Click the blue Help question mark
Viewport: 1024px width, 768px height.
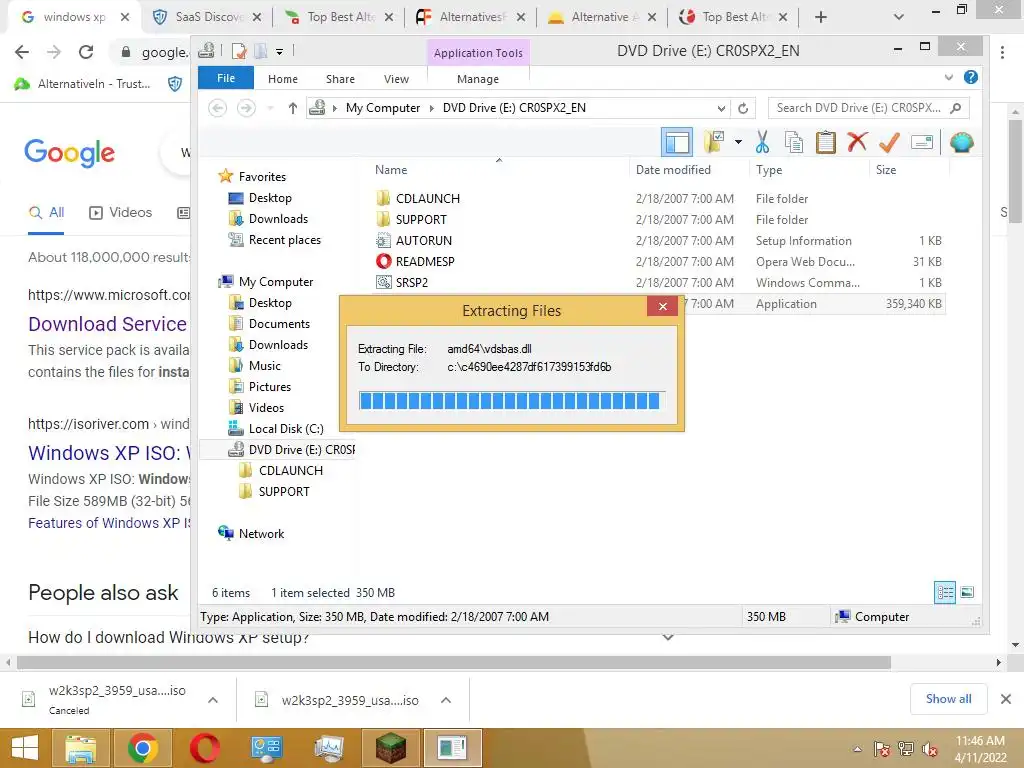pos(971,78)
